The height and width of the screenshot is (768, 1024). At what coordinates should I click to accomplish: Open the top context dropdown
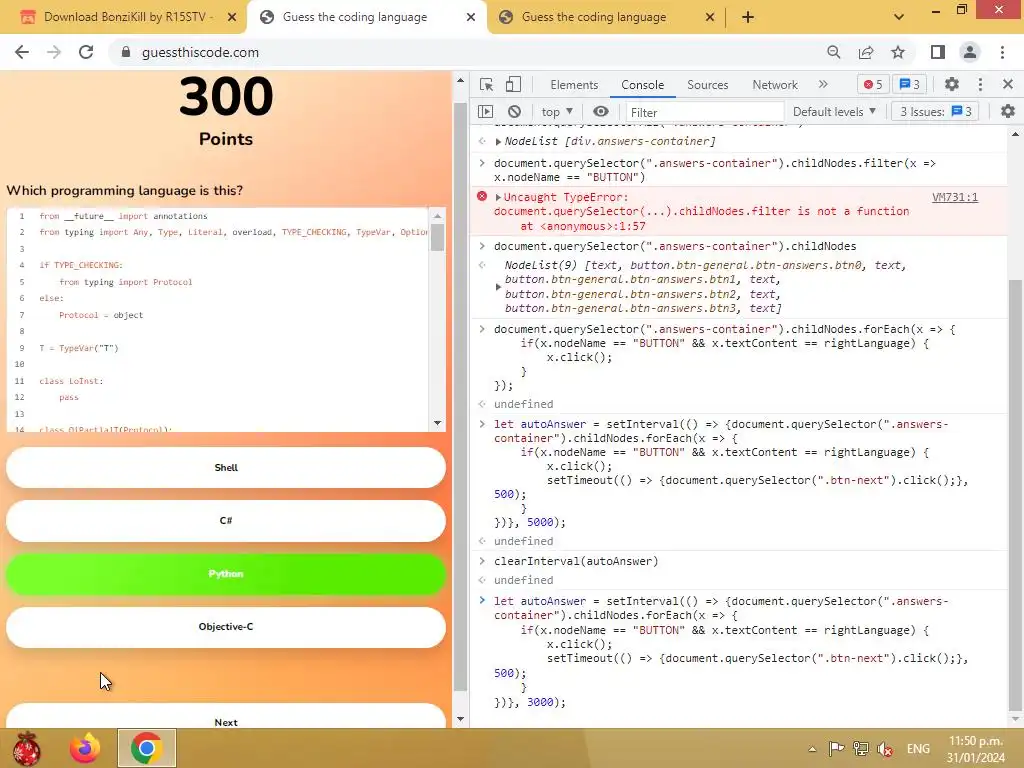click(x=557, y=112)
